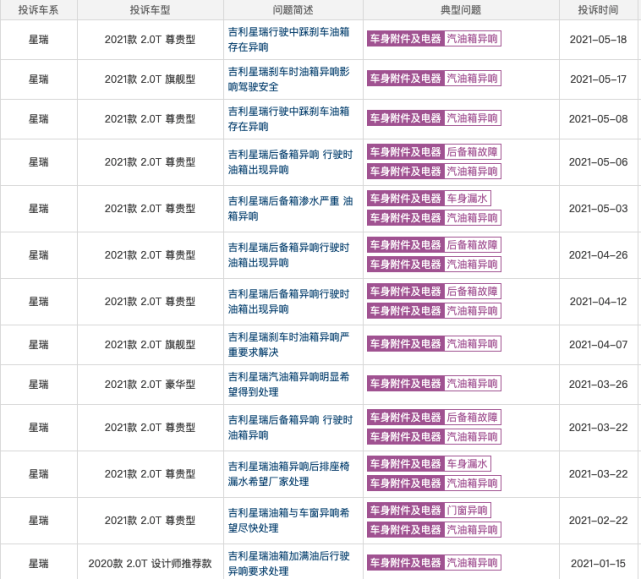This screenshot has width=641, height=579.
Task: Click 2021款 2.0T 尊贵型 in 2021-02-22 row
Action: click(150, 521)
